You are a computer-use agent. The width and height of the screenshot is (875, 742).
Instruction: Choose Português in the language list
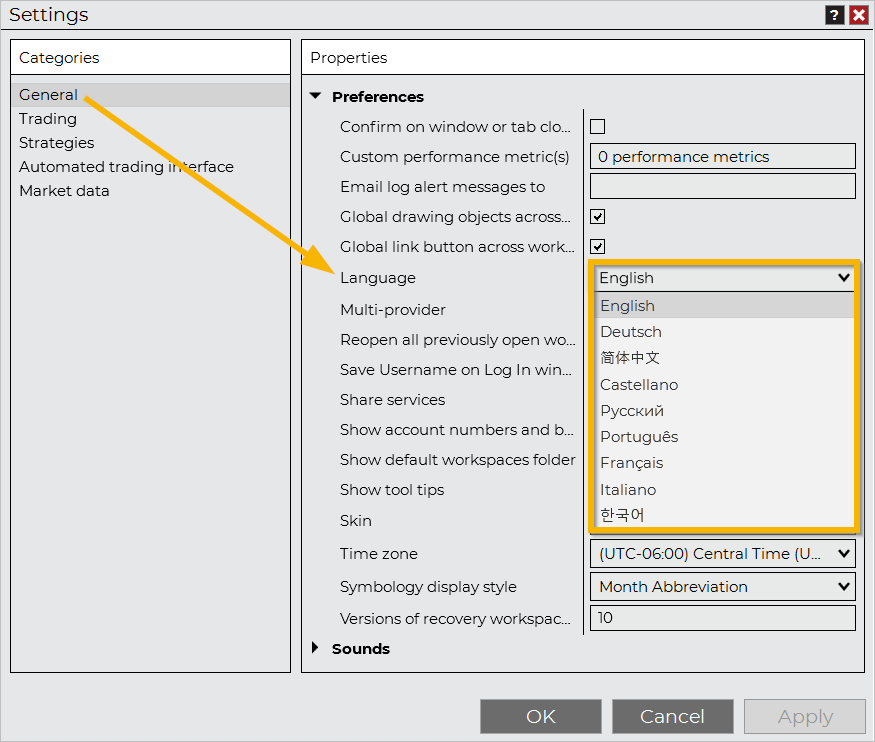[725, 437]
